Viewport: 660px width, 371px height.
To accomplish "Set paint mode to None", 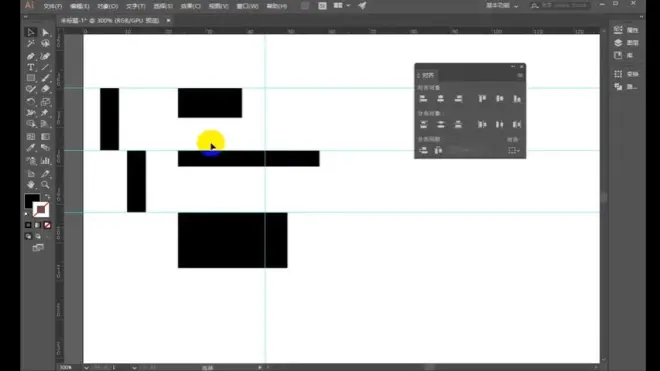I will point(47,225).
